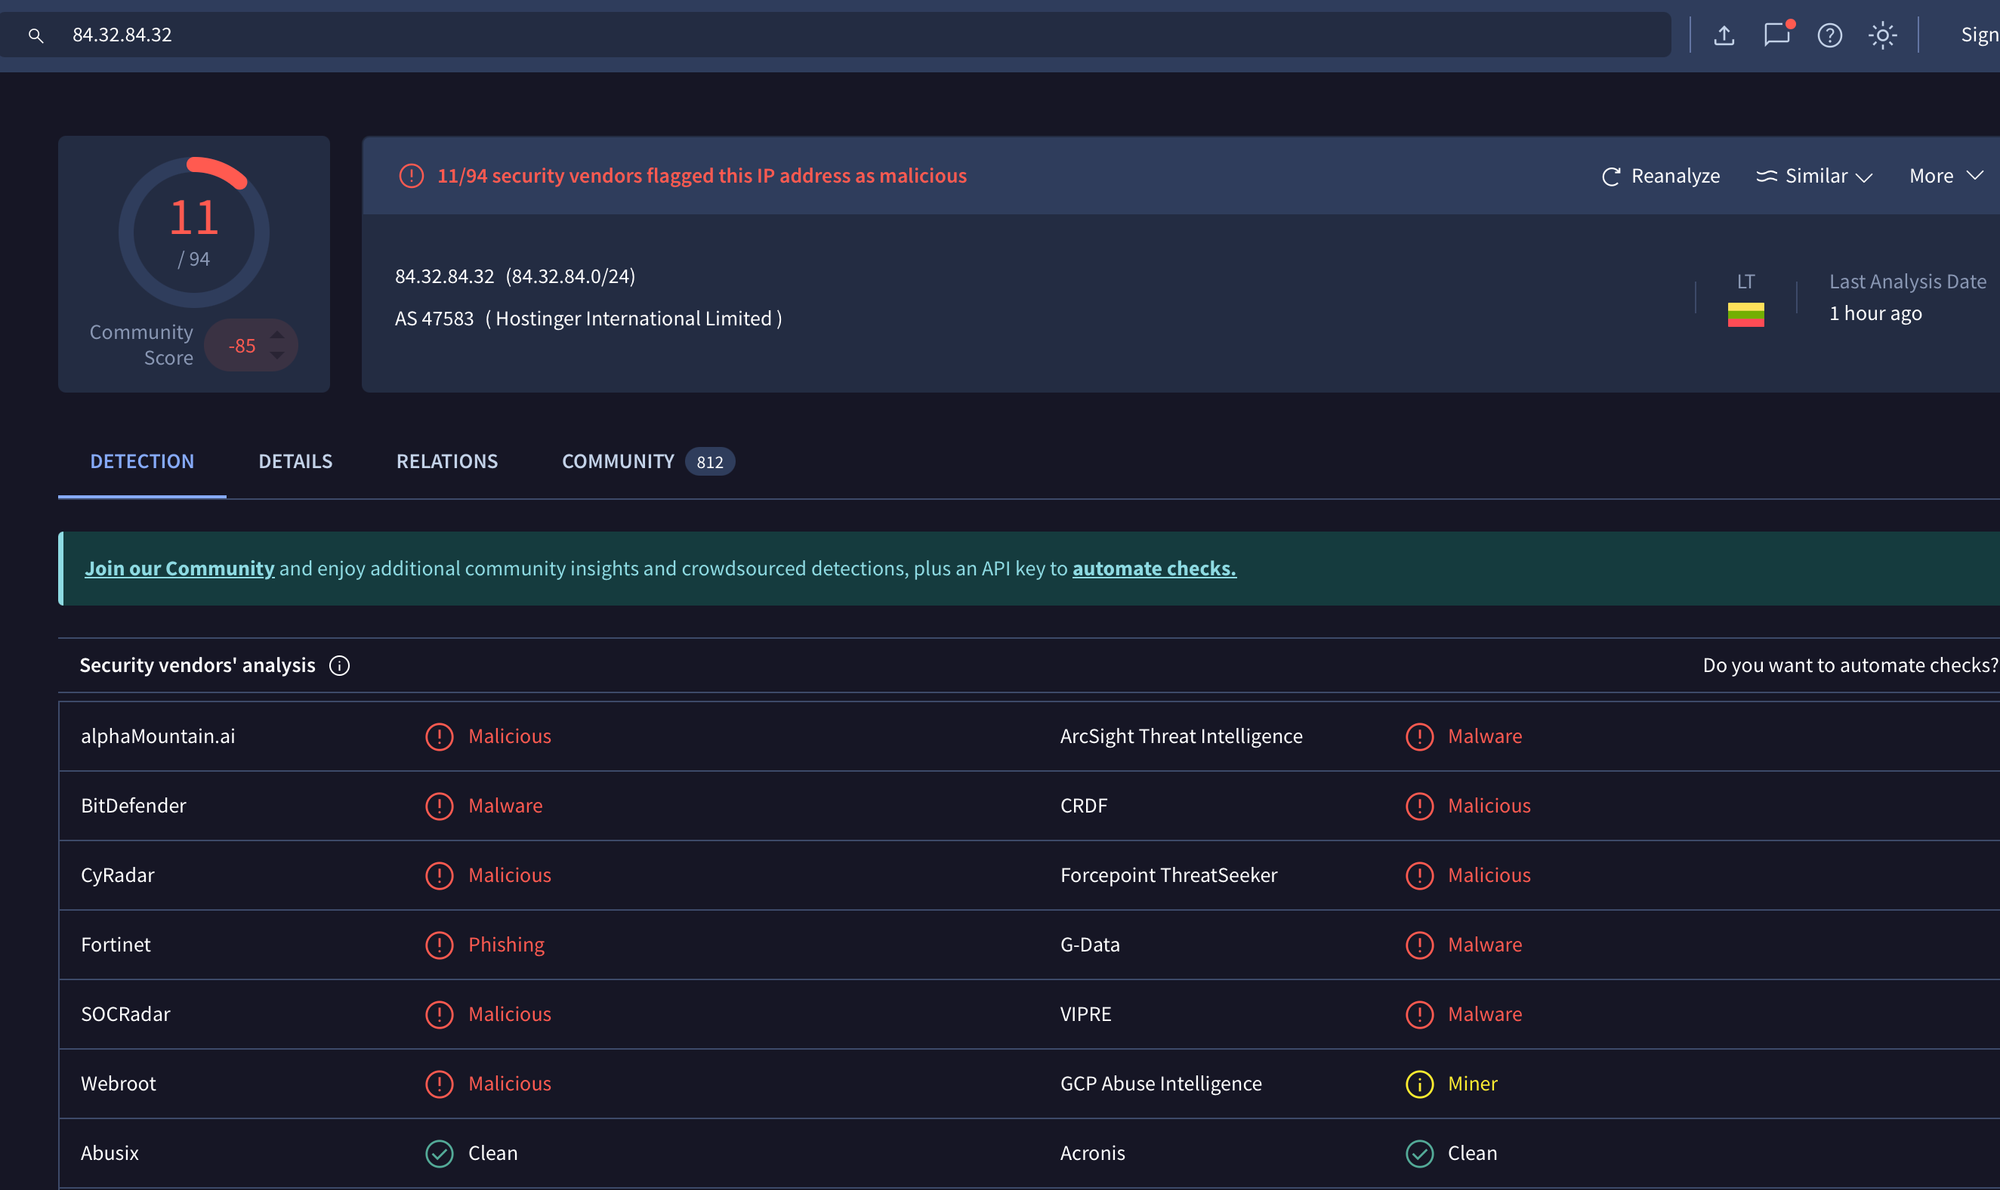Screen dimensions: 2000x1190
Task: Click the Miner verdict for GCP Abuse Intelligence
Action: 1472,1084
